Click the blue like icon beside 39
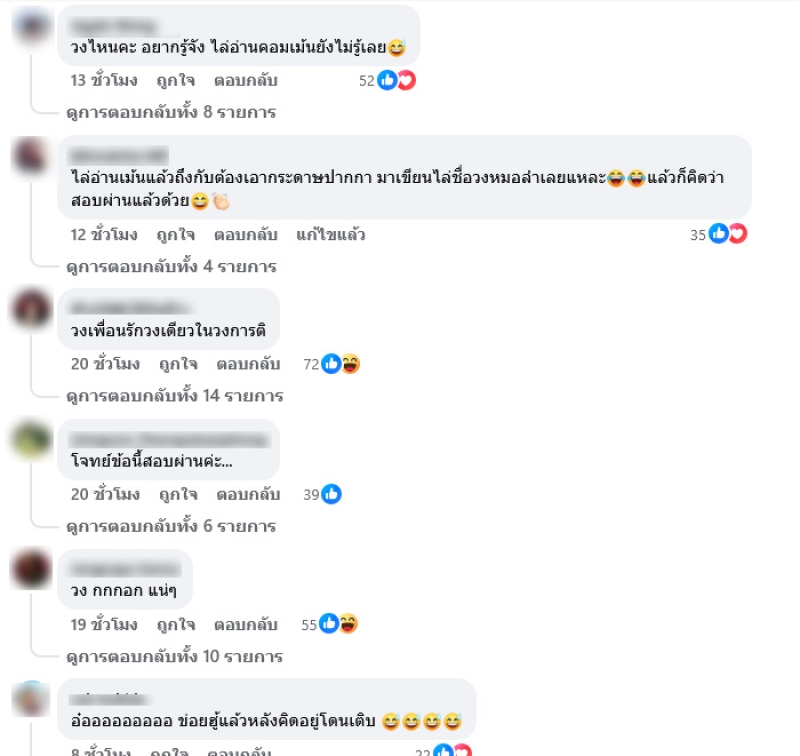 point(332,494)
